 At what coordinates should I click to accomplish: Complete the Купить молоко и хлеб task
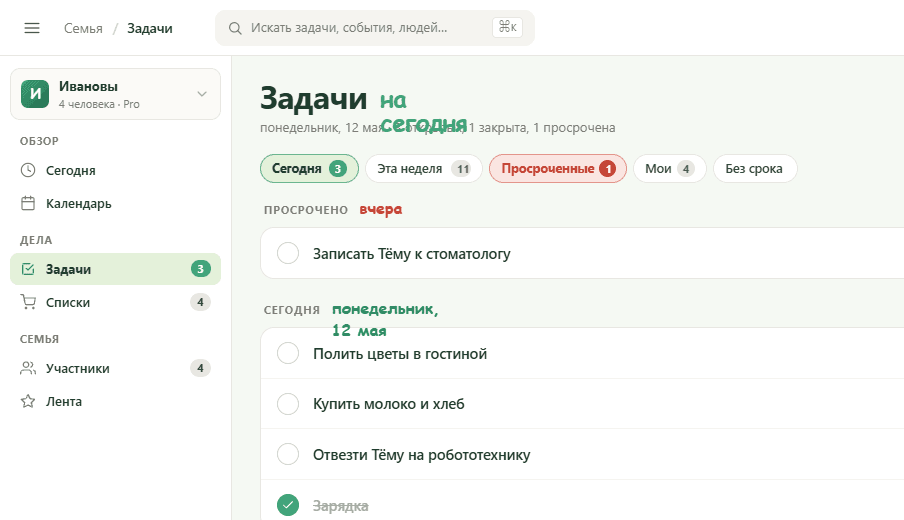288,404
